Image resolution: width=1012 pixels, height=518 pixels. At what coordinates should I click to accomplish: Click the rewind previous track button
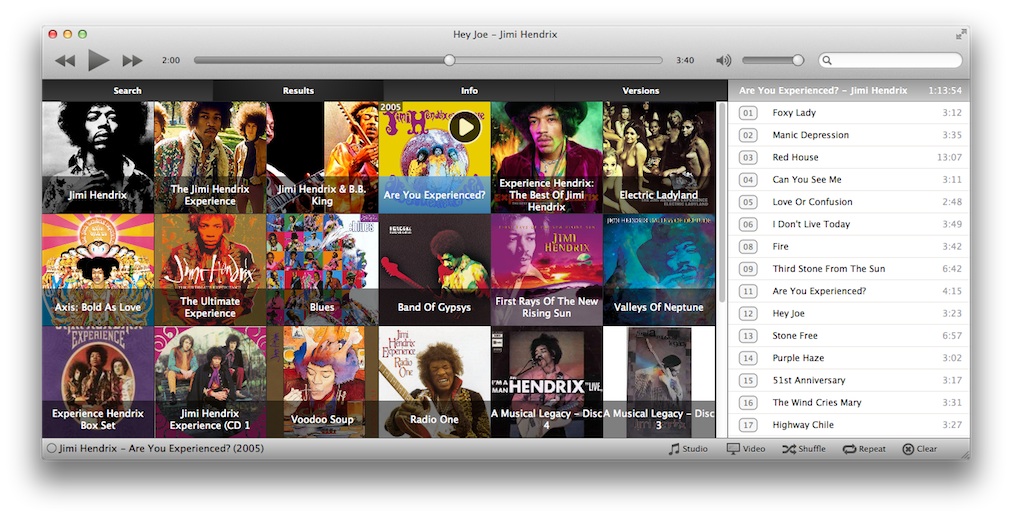[65, 61]
